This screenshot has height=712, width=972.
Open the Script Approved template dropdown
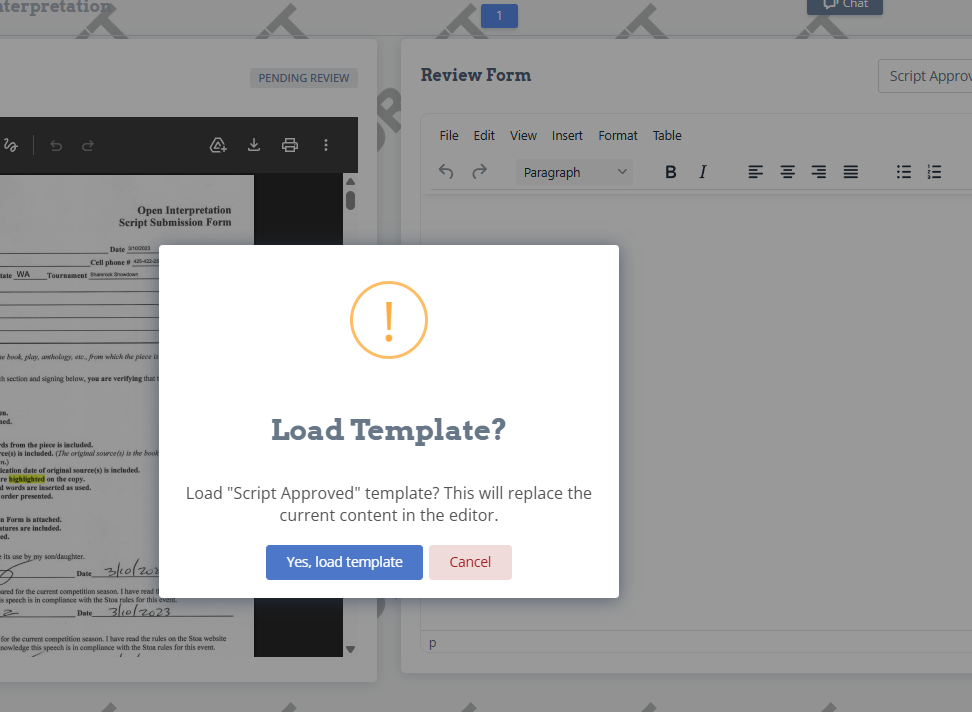pos(925,76)
